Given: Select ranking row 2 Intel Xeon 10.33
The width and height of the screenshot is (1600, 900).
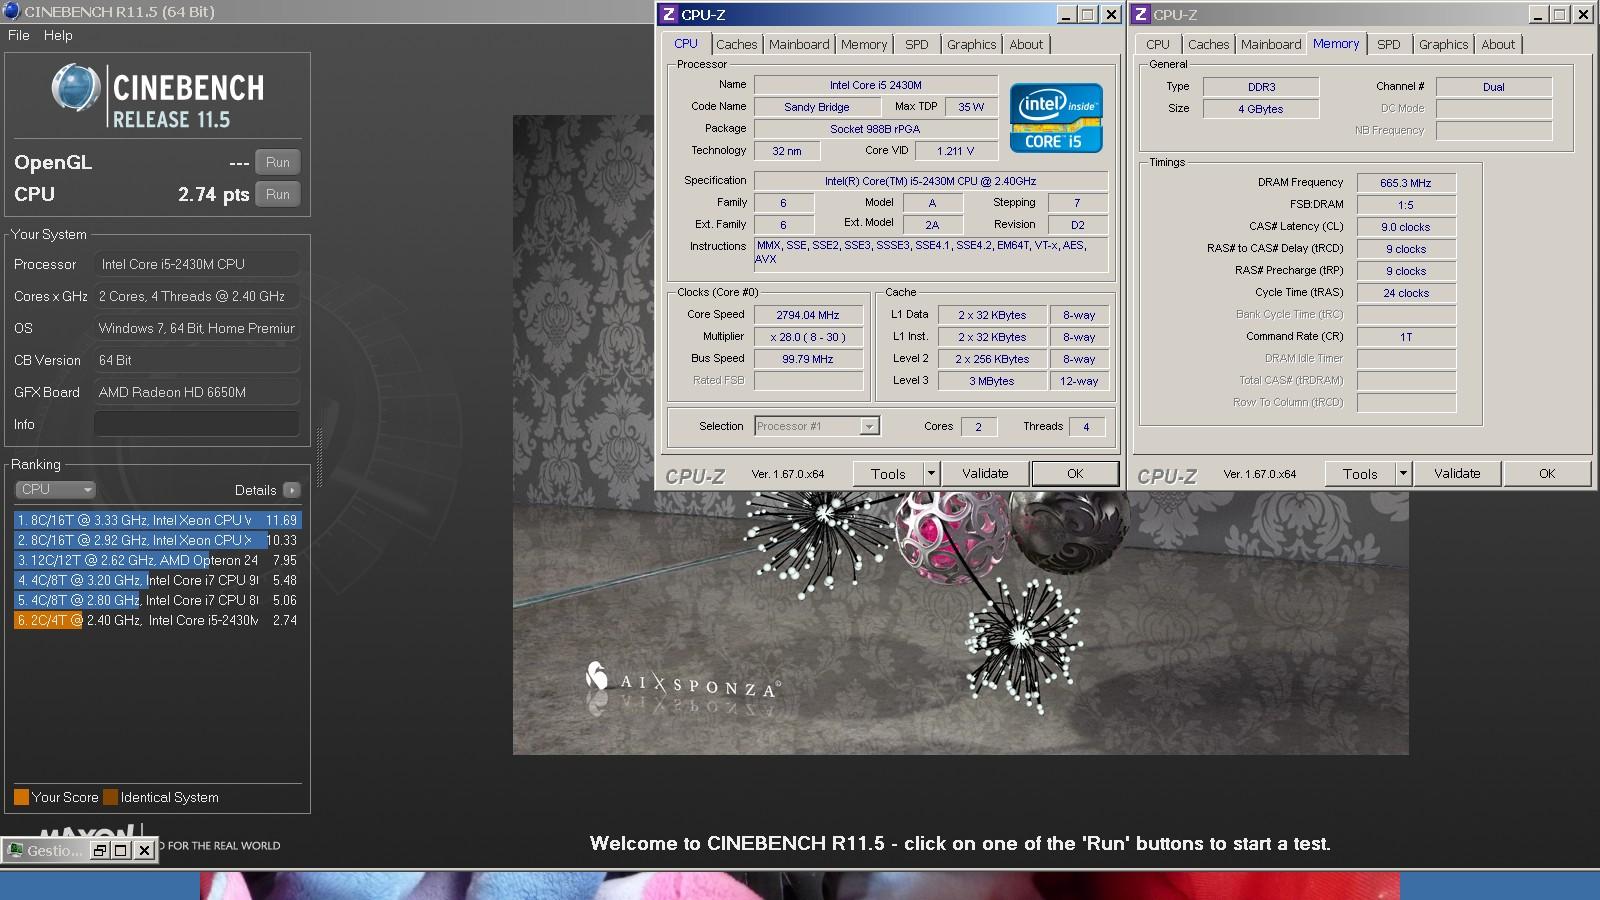Looking at the screenshot, I should pyautogui.click(x=157, y=540).
